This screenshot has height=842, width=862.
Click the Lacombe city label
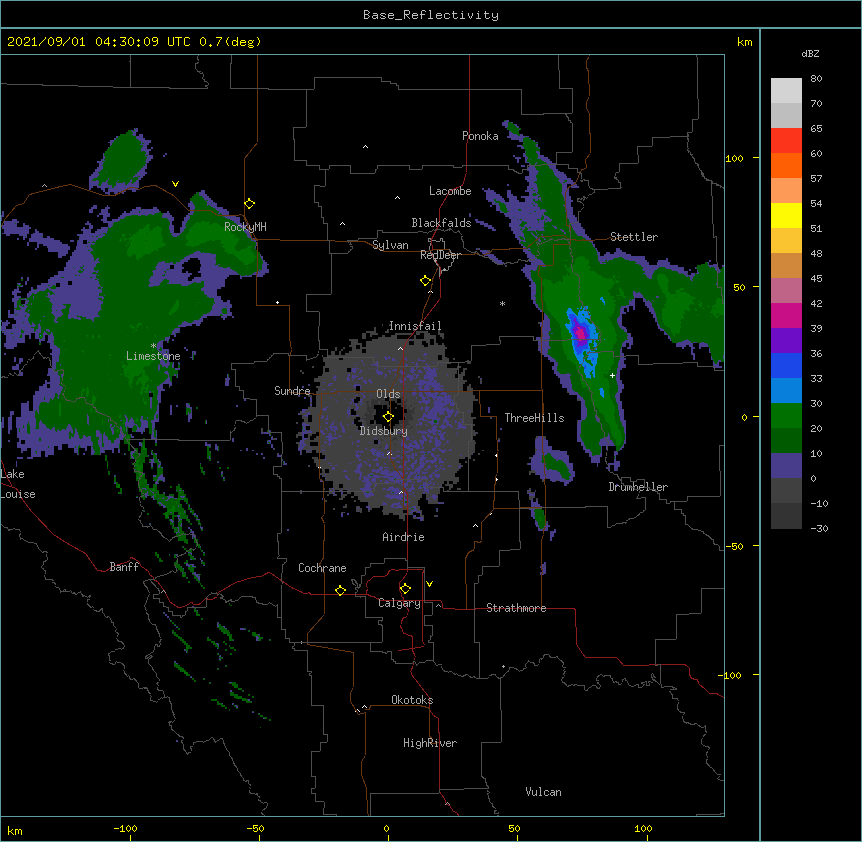[x=450, y=191]
